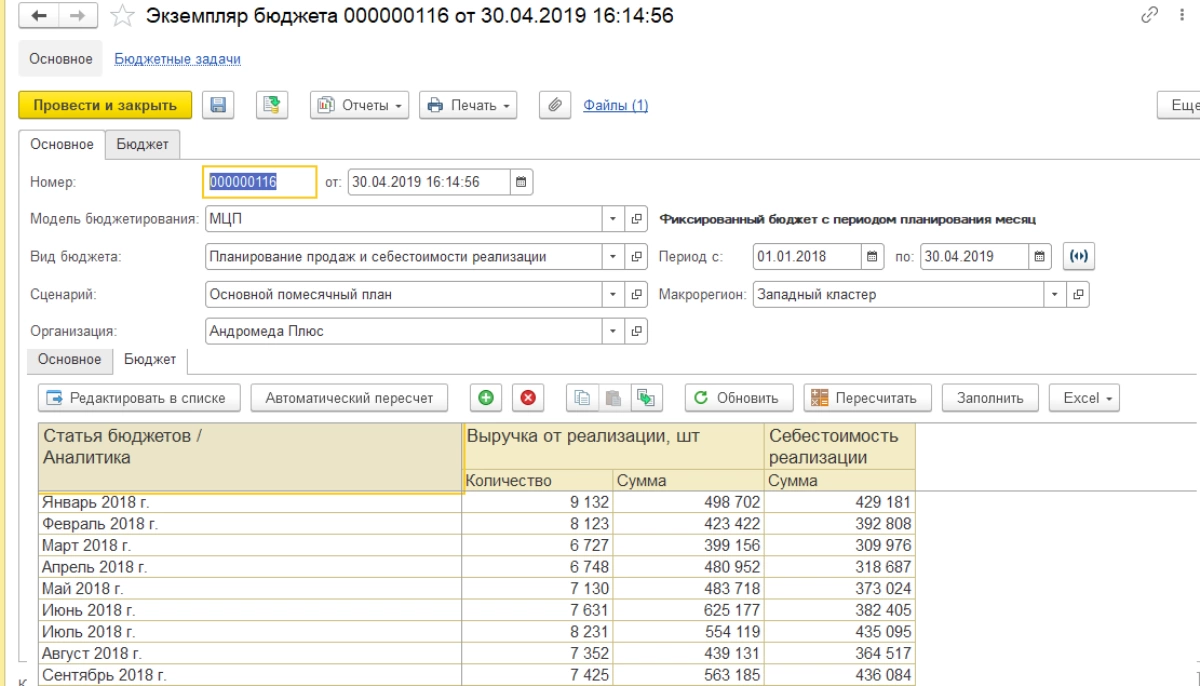This screenshot has width=1200, height=686.
Task: Click the post document icon
Action: [x=271, y=105]
